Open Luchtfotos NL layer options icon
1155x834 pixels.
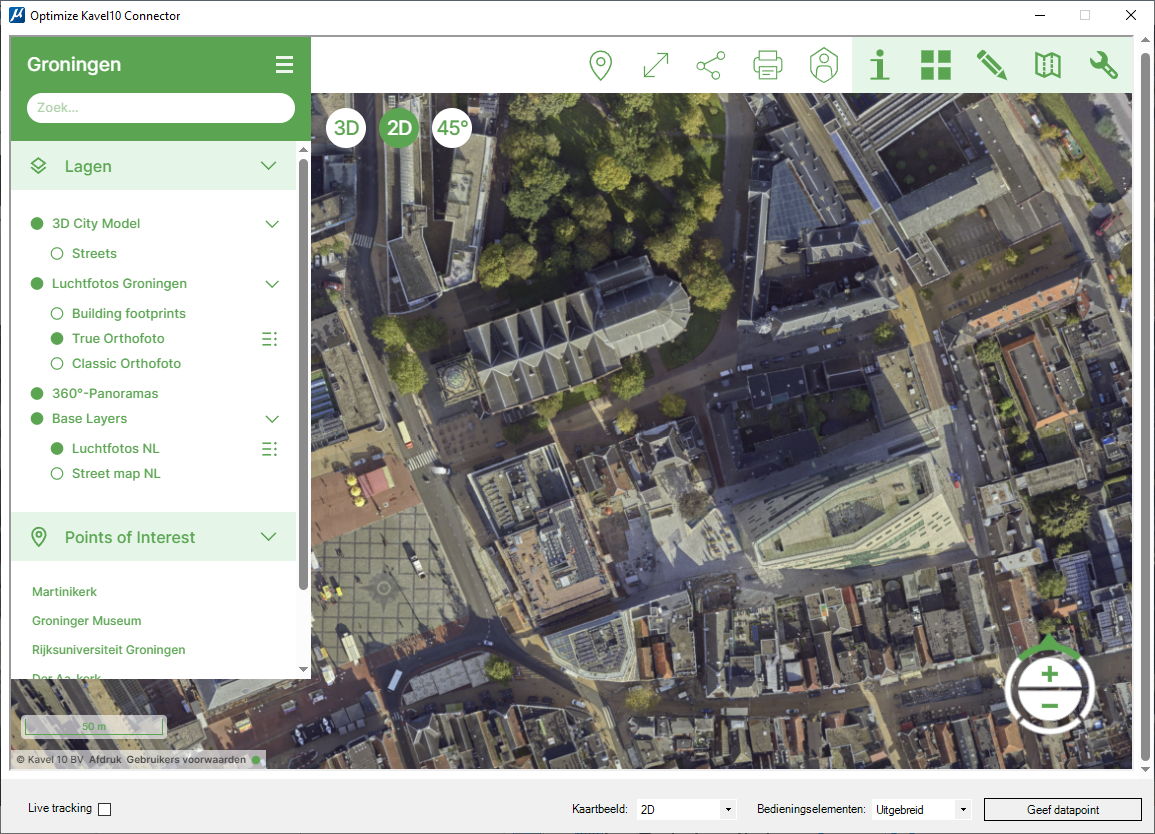coord(270,449)
